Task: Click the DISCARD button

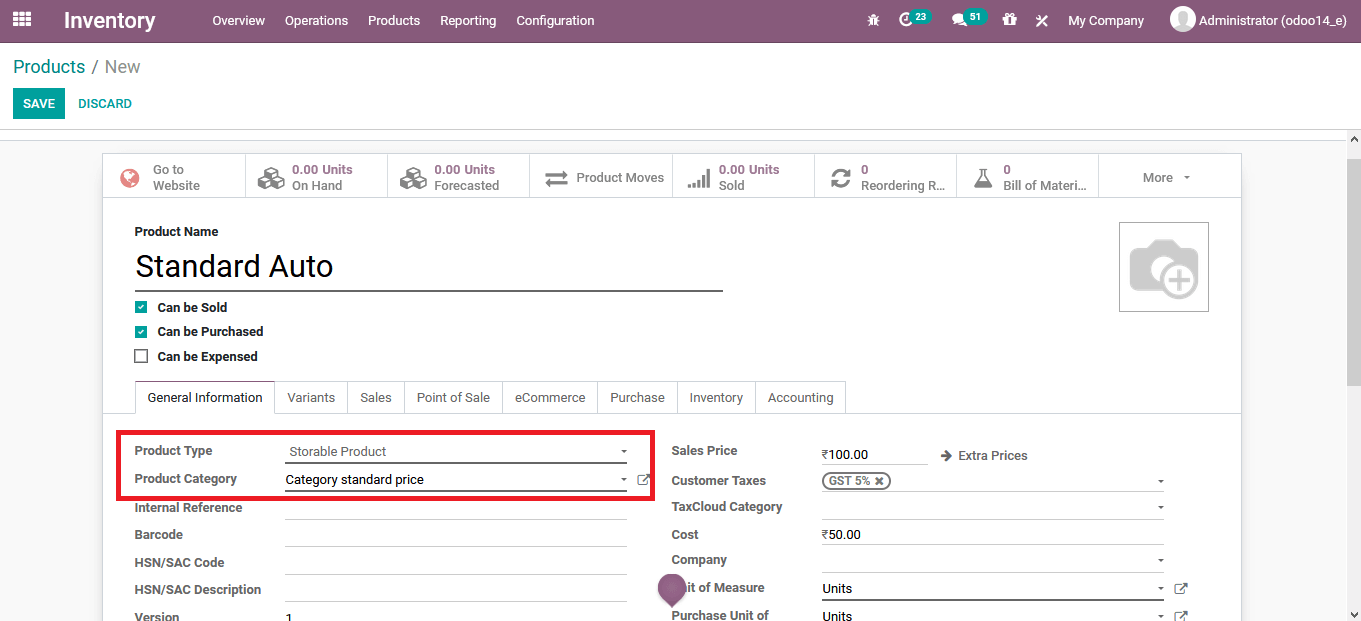Action: coord(105,104)
